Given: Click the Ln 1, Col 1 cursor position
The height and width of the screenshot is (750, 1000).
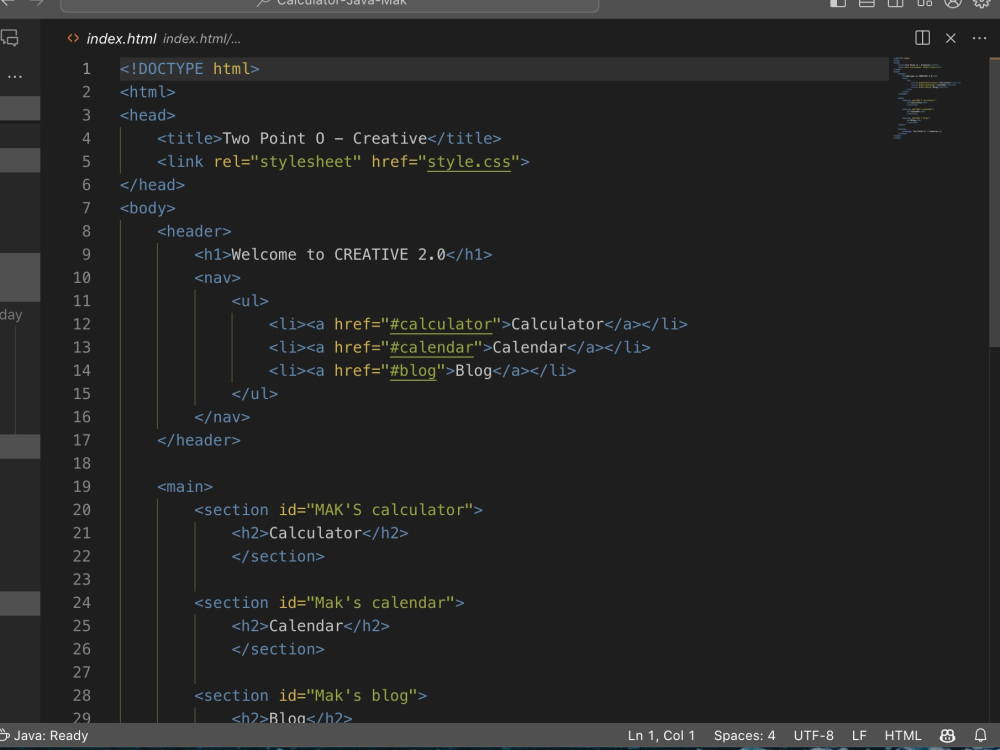Looking at the screenshot, I should click(x=661, y=735).
